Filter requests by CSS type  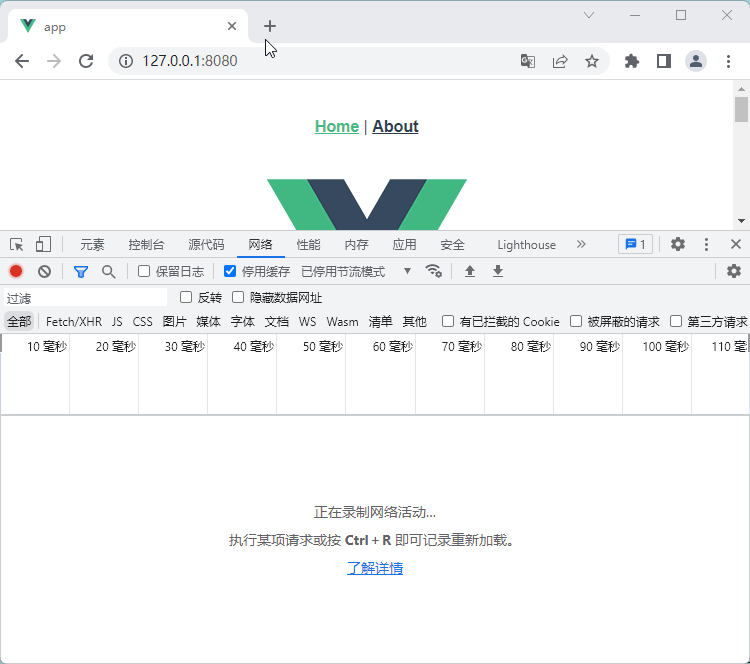[143, 321]
